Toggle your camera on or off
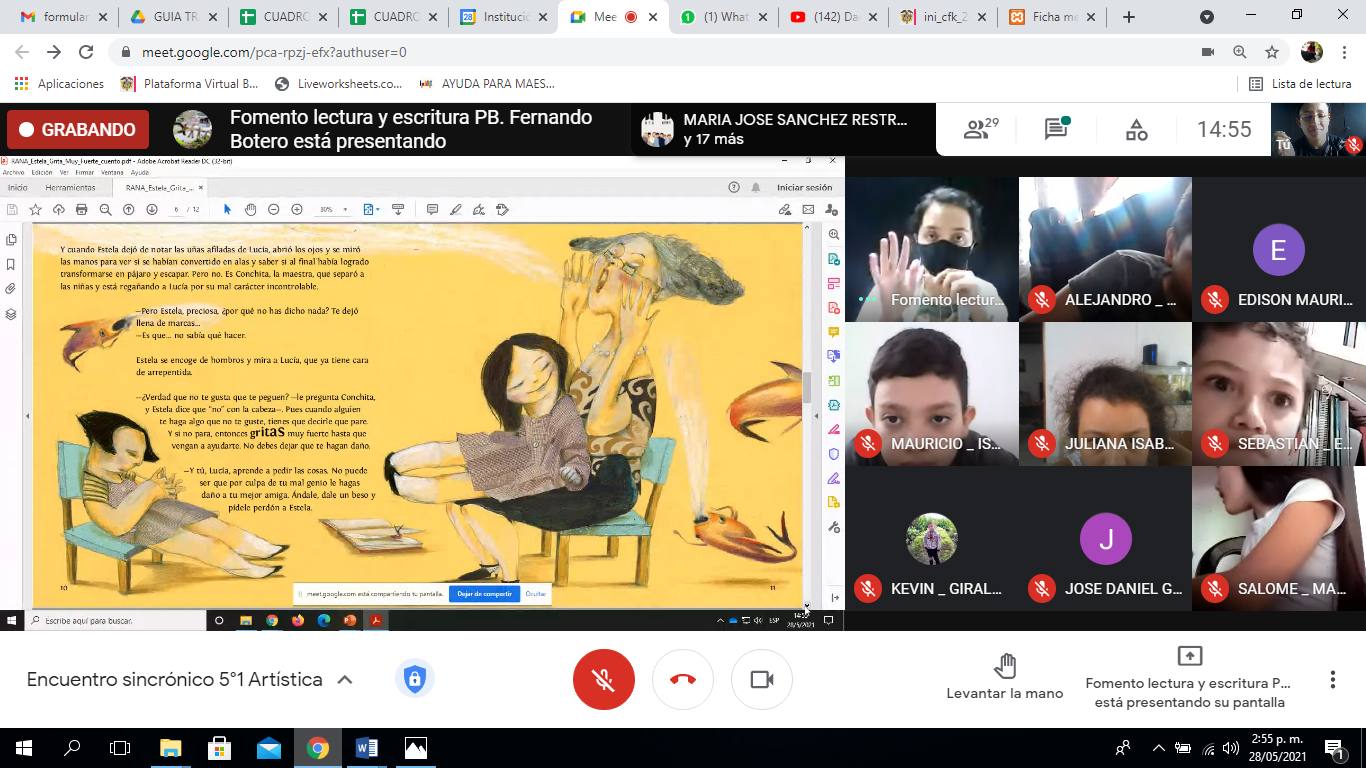The height and width of the screenshot is (768, 1366). [762, 680]
